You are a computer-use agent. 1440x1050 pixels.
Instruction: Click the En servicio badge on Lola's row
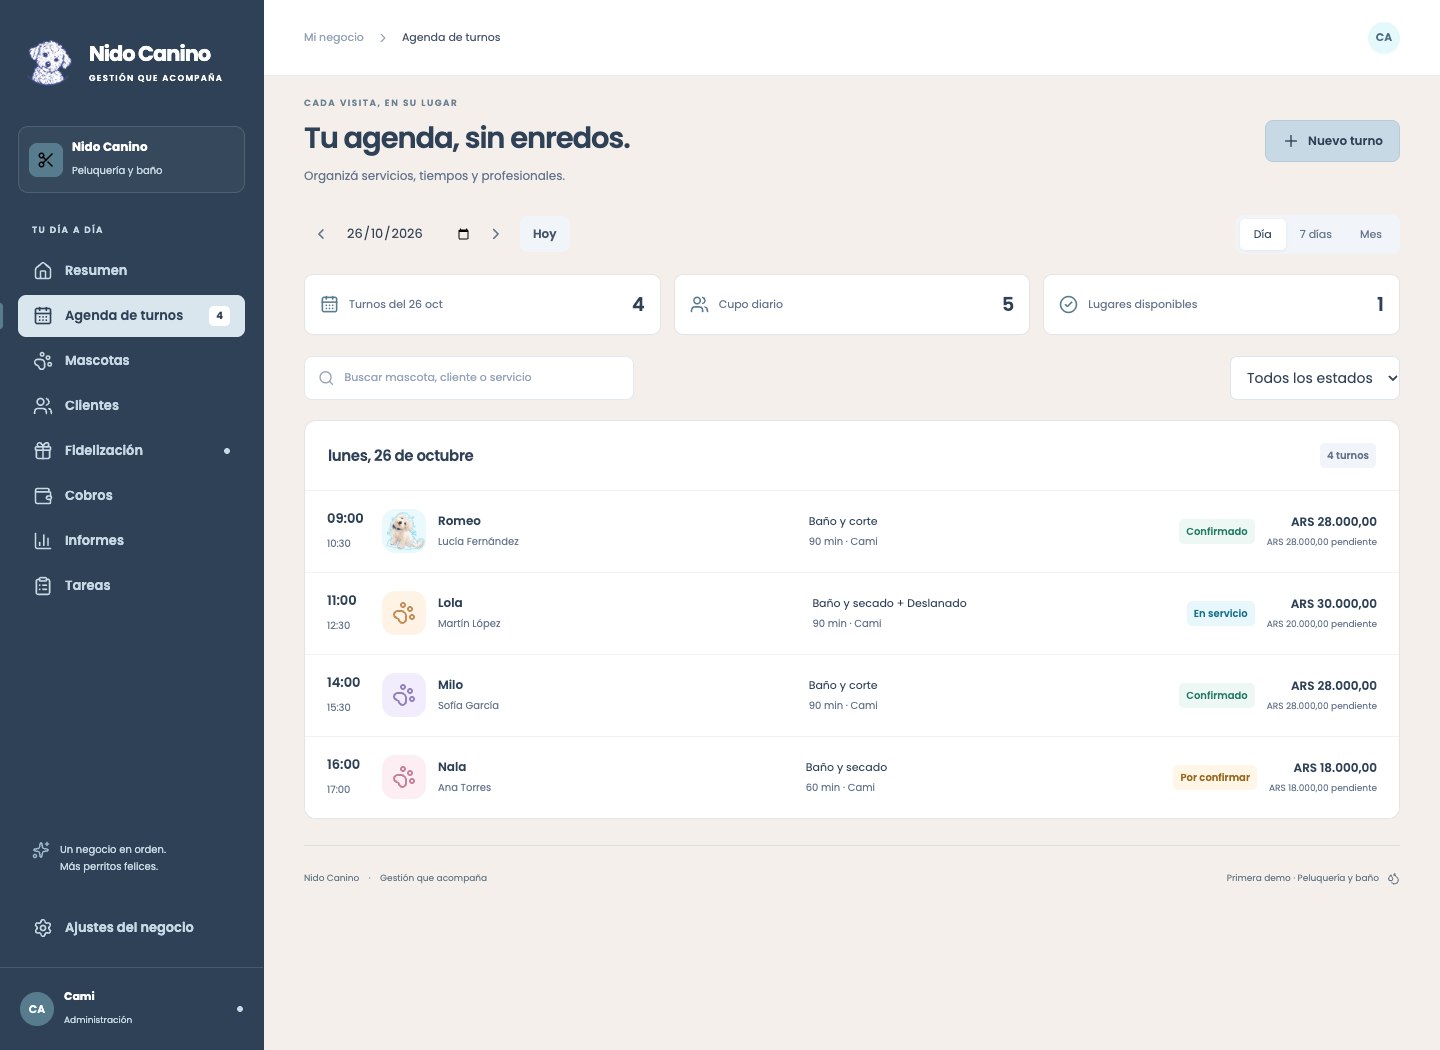pyautogui.click(x=1220, y=613)
